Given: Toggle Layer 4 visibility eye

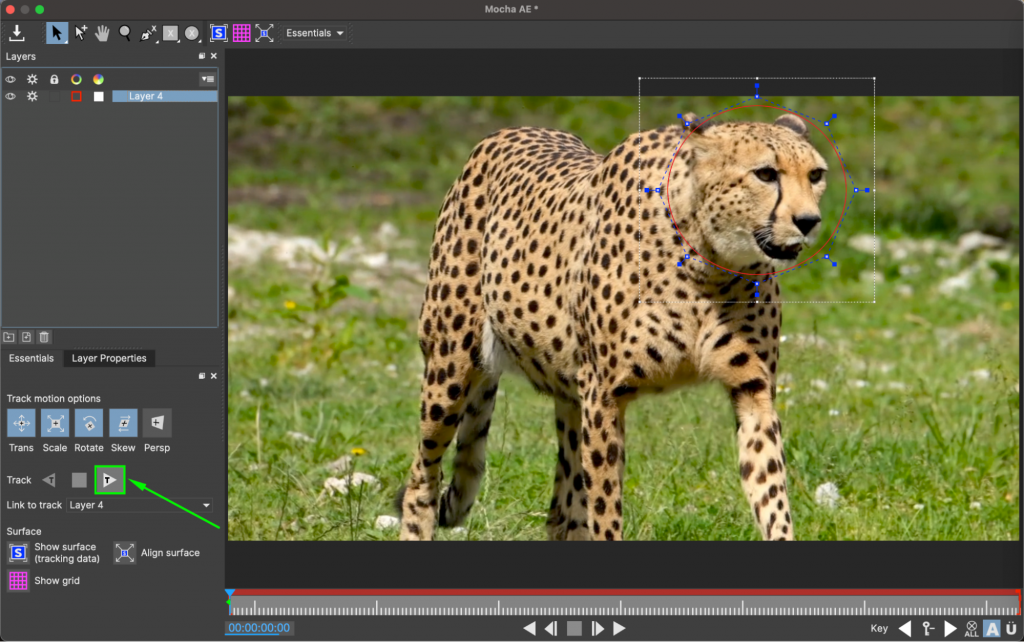Looking at the screenshot, I should point(10,96).
